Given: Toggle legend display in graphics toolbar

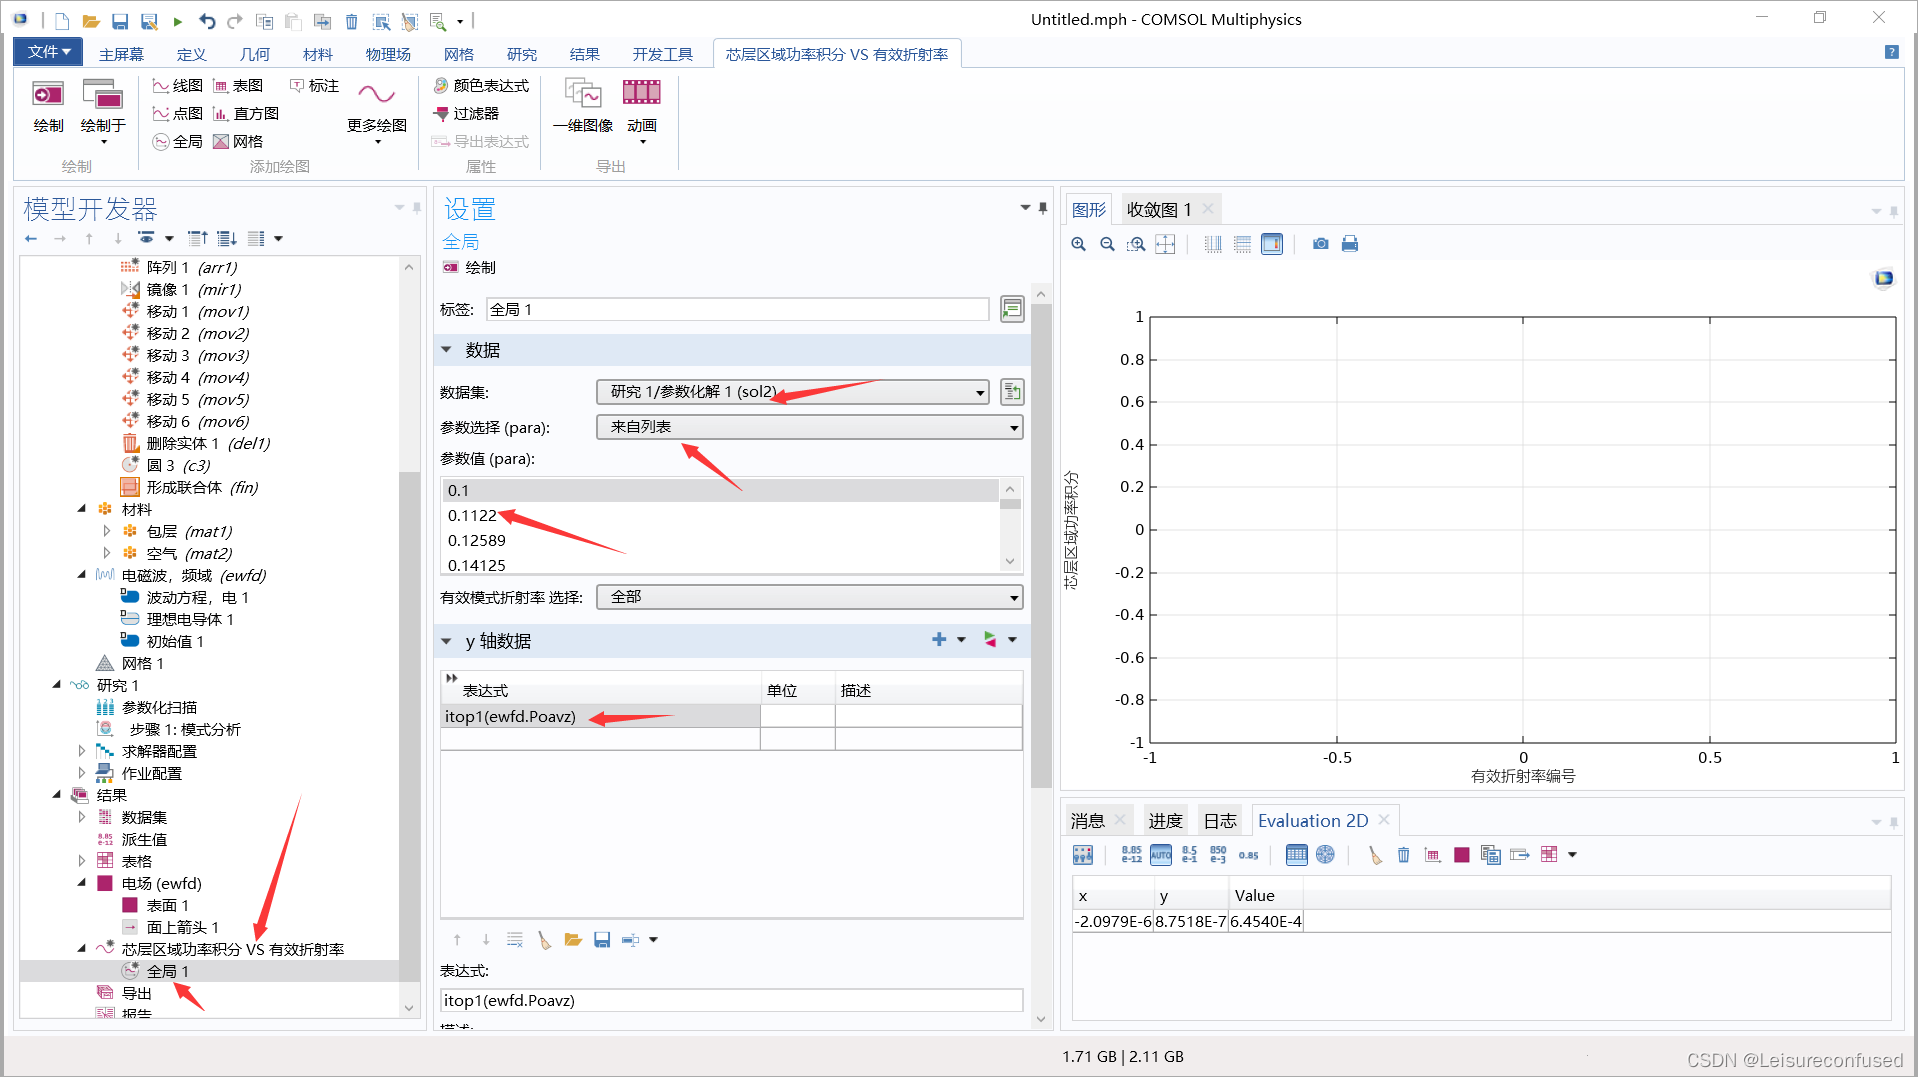Looking at the screenshot, I should 1272,244.
